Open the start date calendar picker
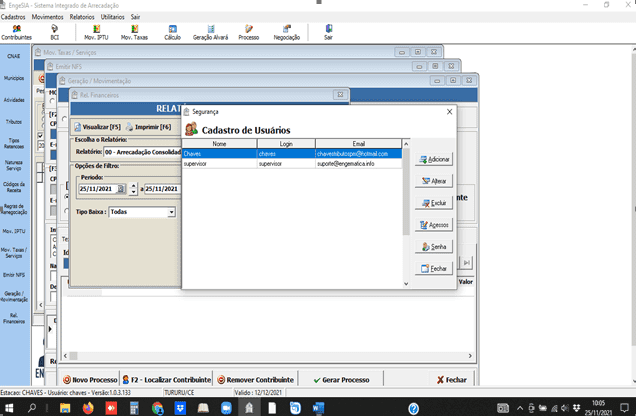This screenshot has height=416, width=636. click(122, 188)
